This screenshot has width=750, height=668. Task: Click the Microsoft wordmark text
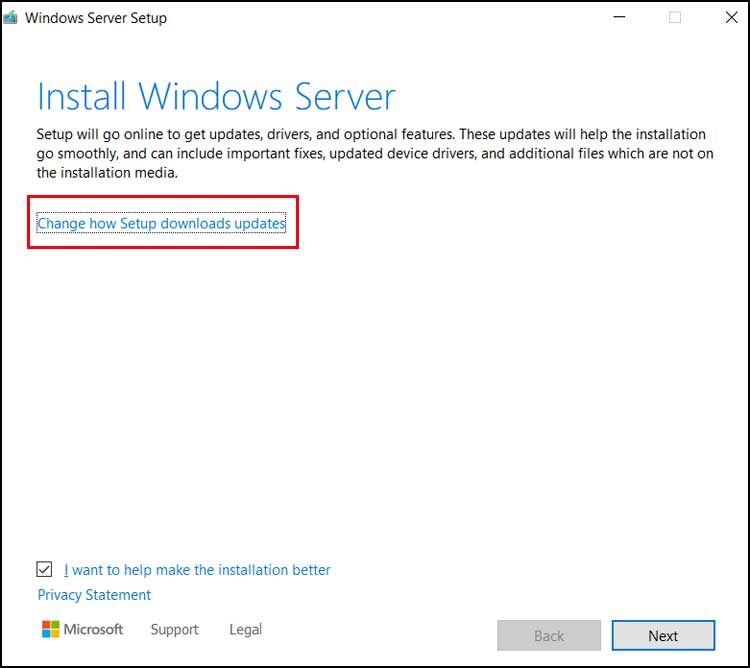(94, 629)
